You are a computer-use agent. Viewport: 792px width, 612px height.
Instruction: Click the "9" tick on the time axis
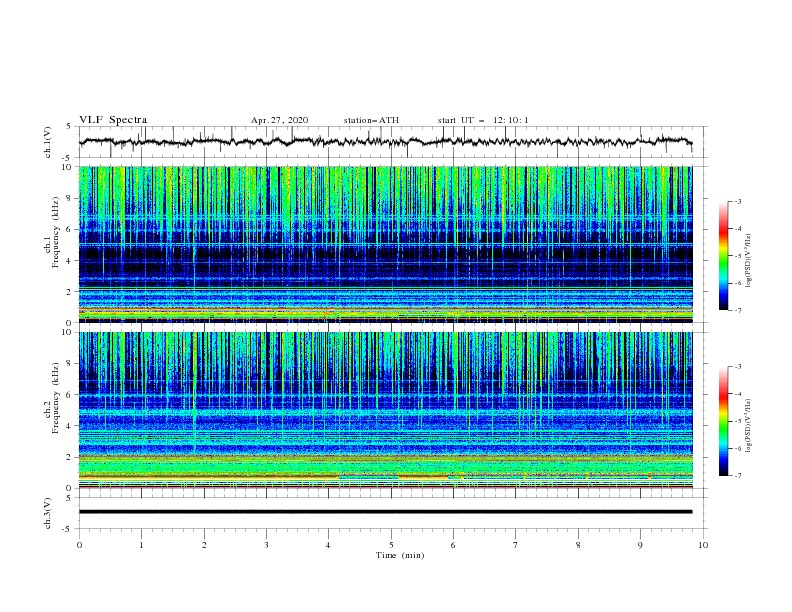click(x=640, y=545)
